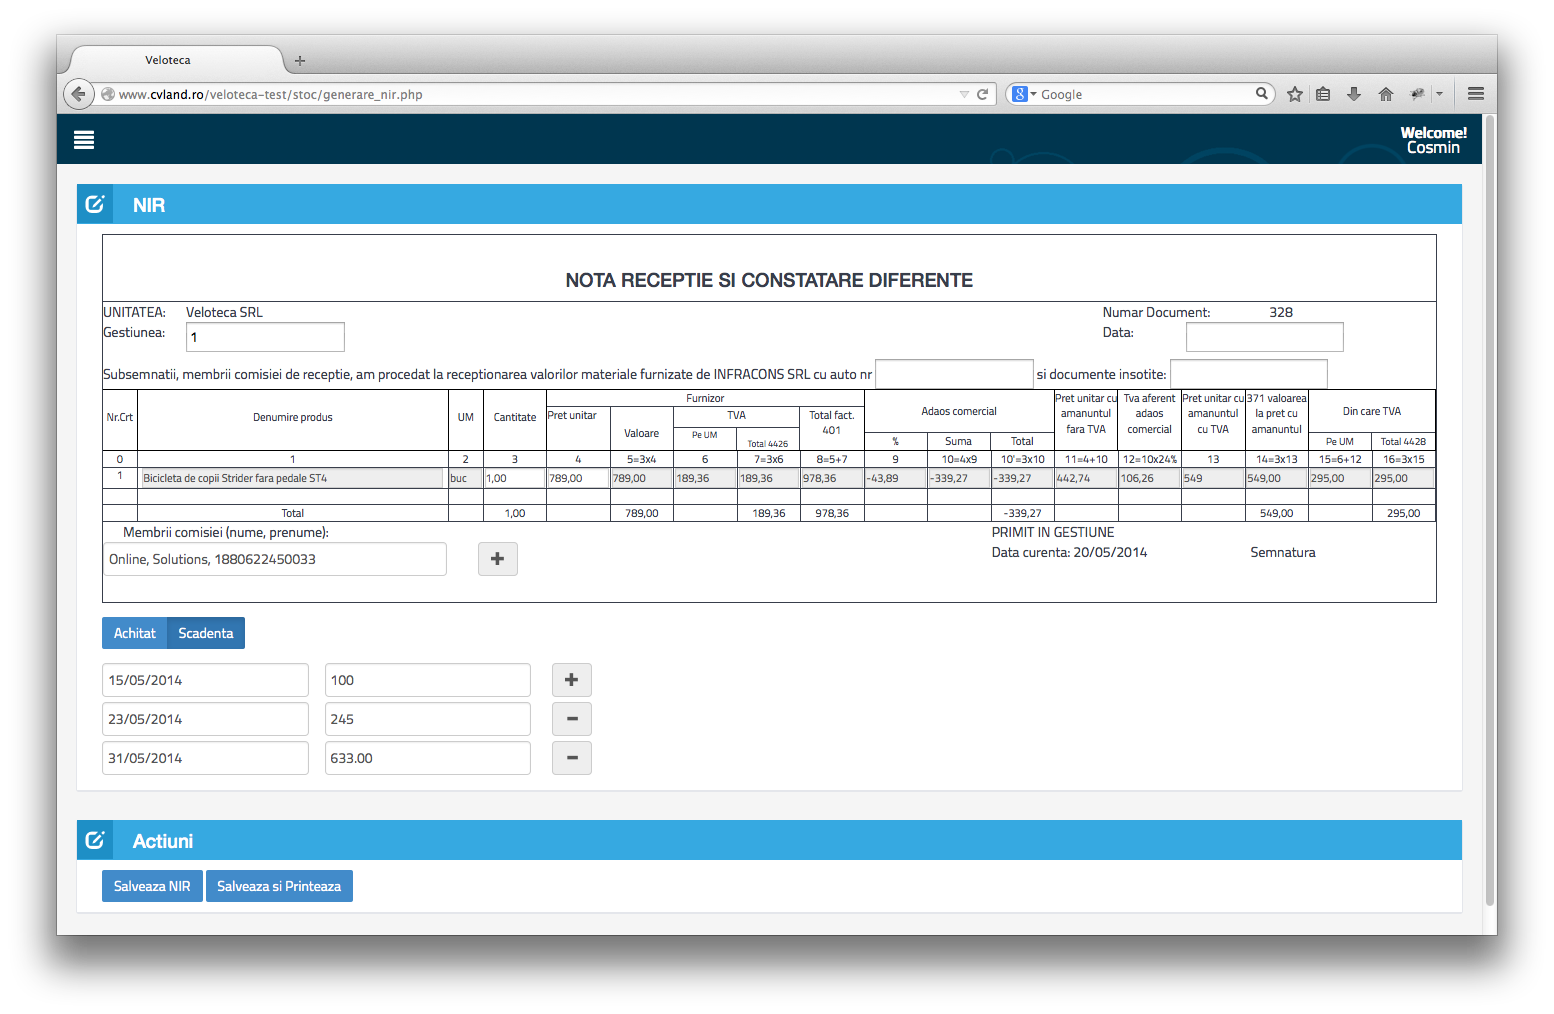Screen dimensions: 1554x1014
Task: Open the browser downloads arrow icon
Action: tap(1354, 94)
